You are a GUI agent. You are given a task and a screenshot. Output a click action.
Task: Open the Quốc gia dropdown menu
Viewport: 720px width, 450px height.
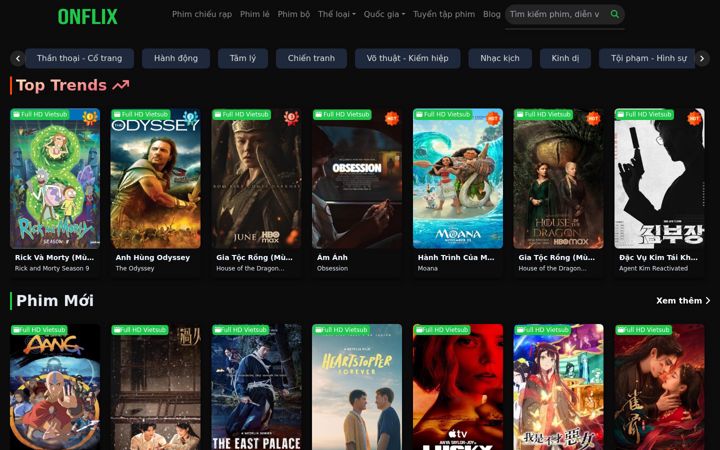[384, 14]
